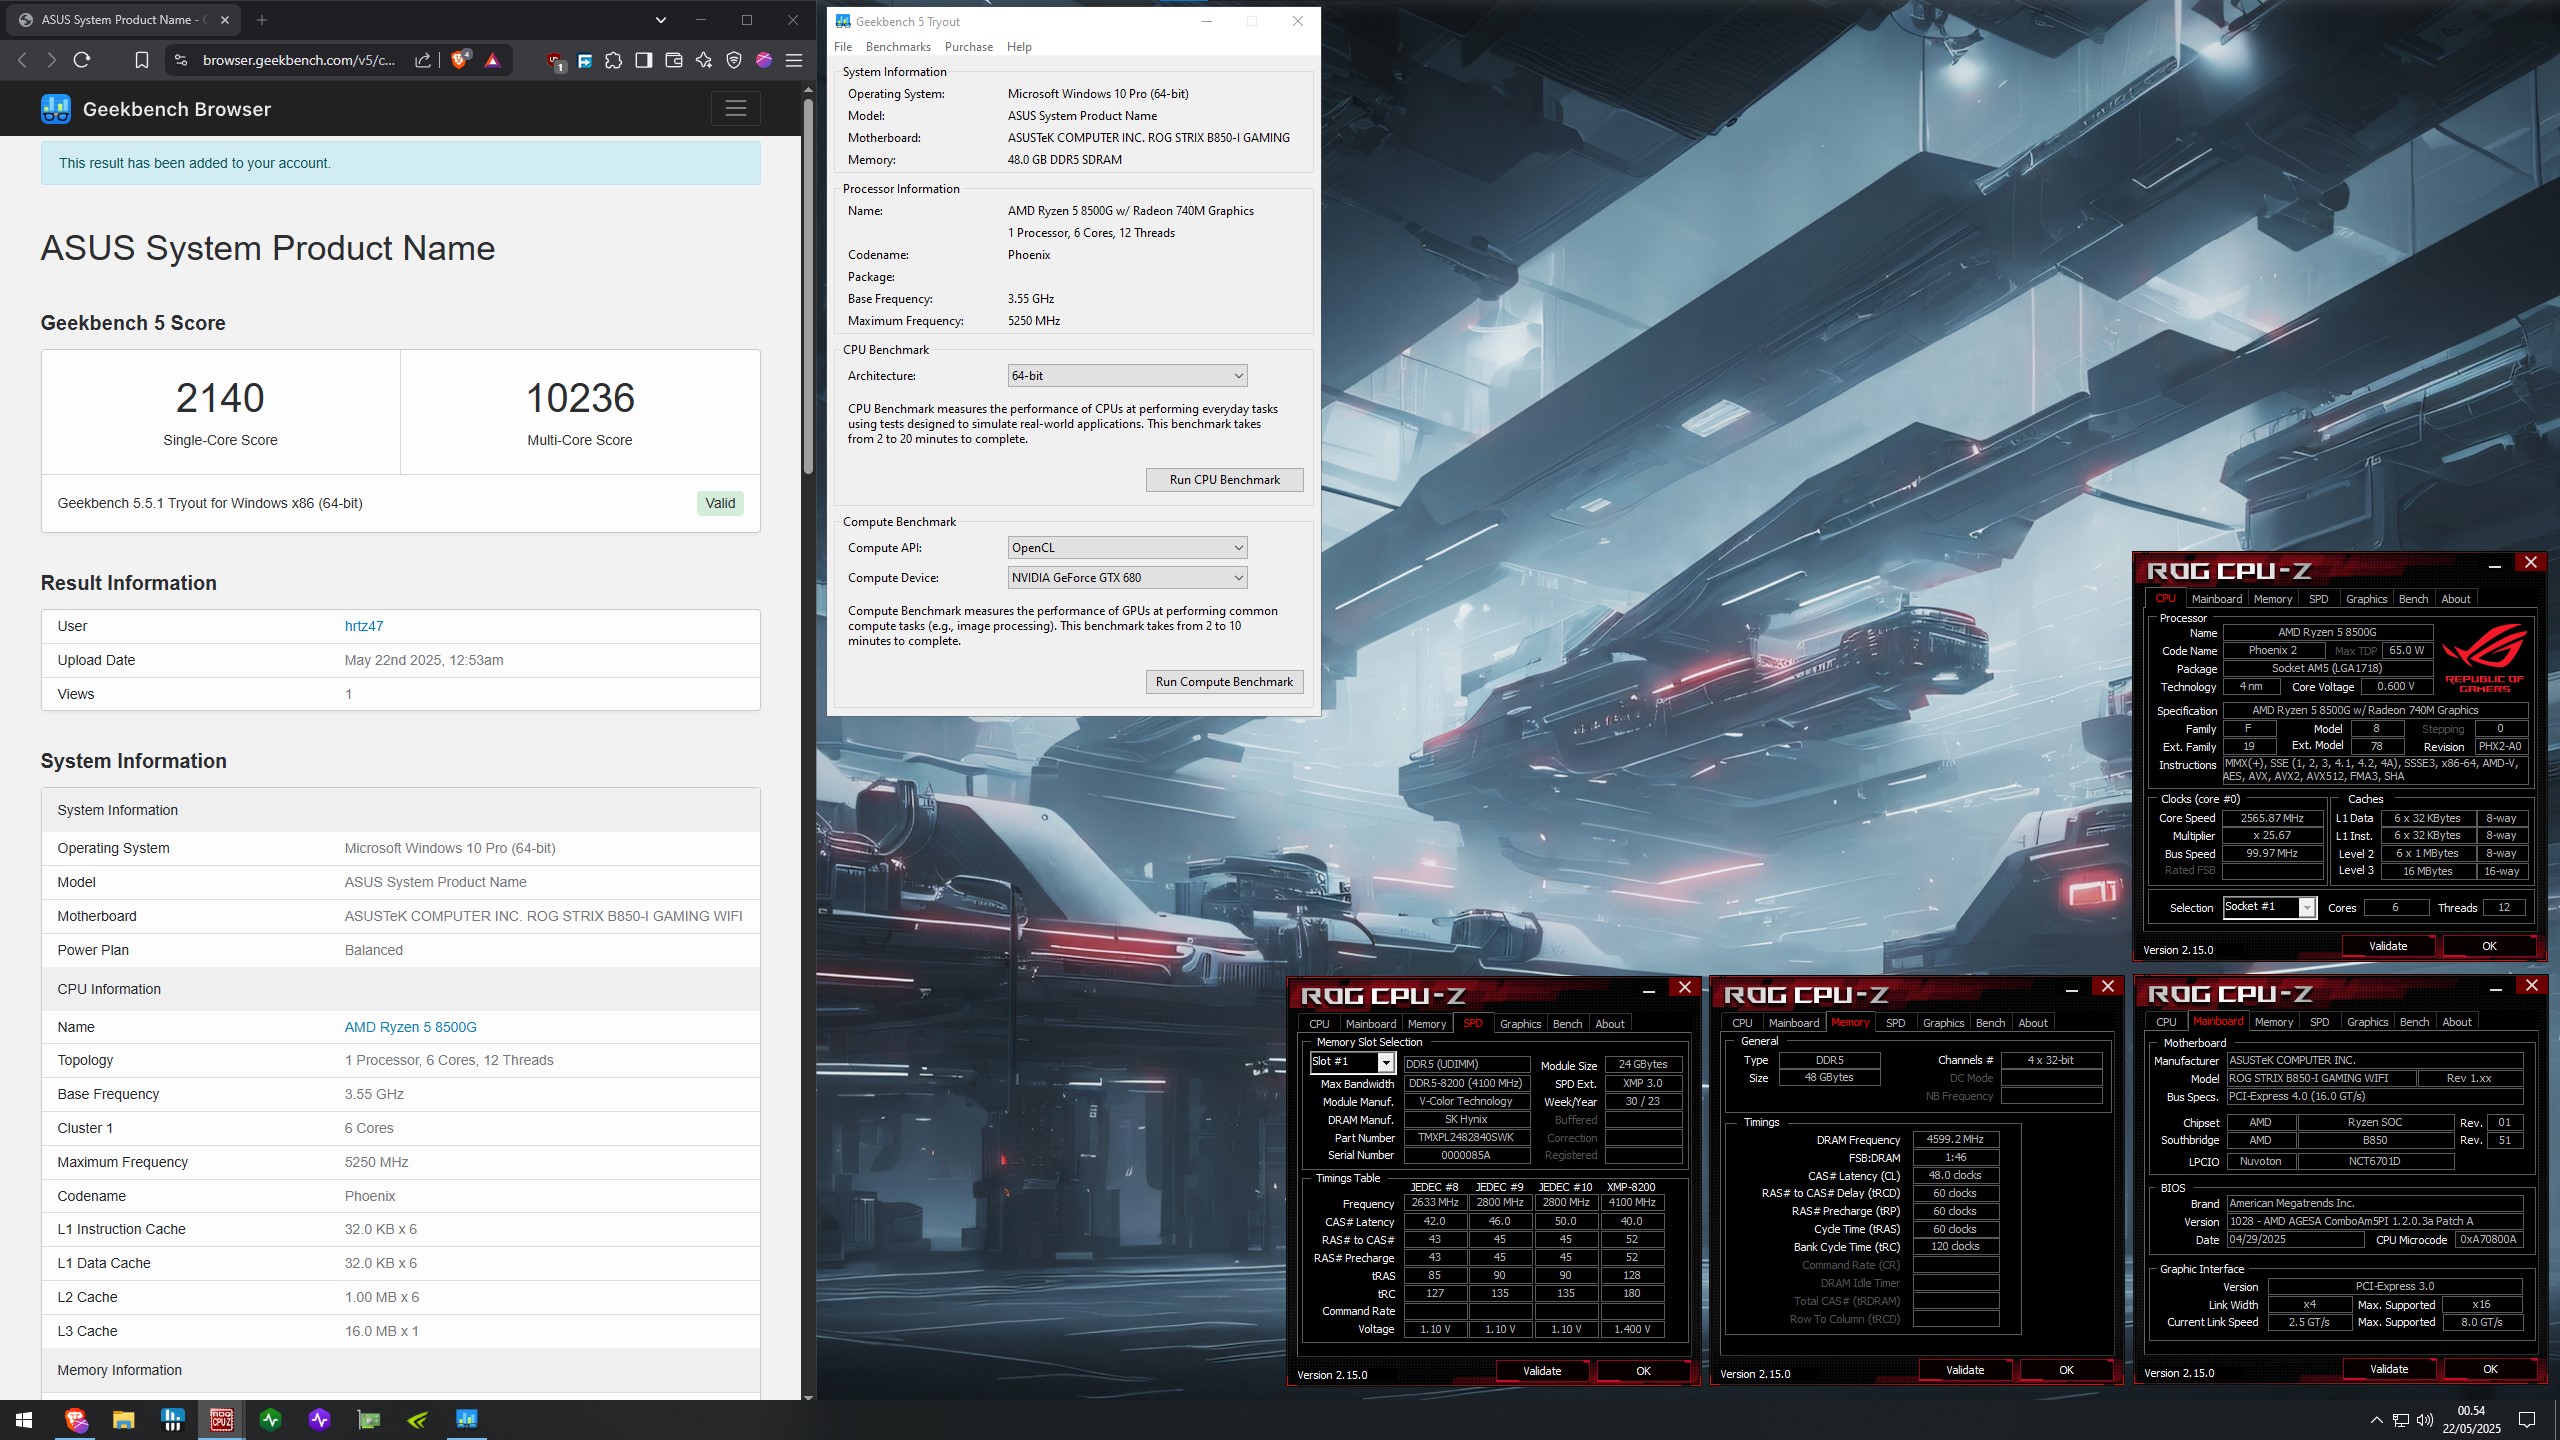Open Help menu in Geekbench 5
This screenshot has width=2560, height=1440.
(1019, 47)
